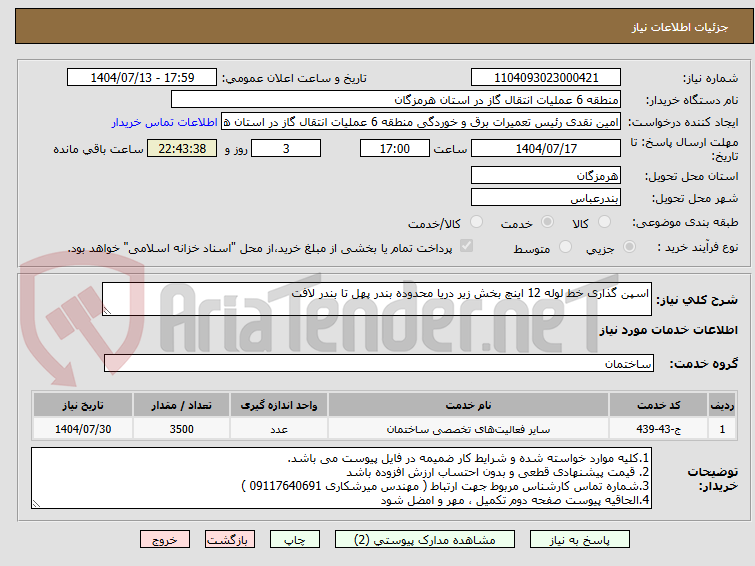This screenshot has height=566, width=755.
Task: Click the شرح کلی نیاز text area
Action: point(377,299)
